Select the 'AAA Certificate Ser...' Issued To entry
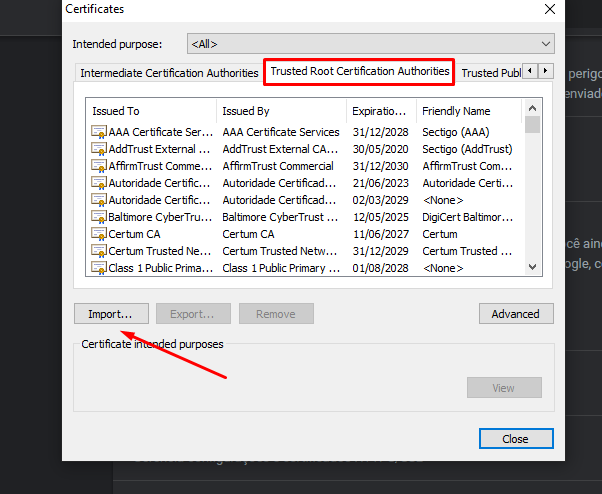Screen dimensions: 602x494 click(160, 132)
